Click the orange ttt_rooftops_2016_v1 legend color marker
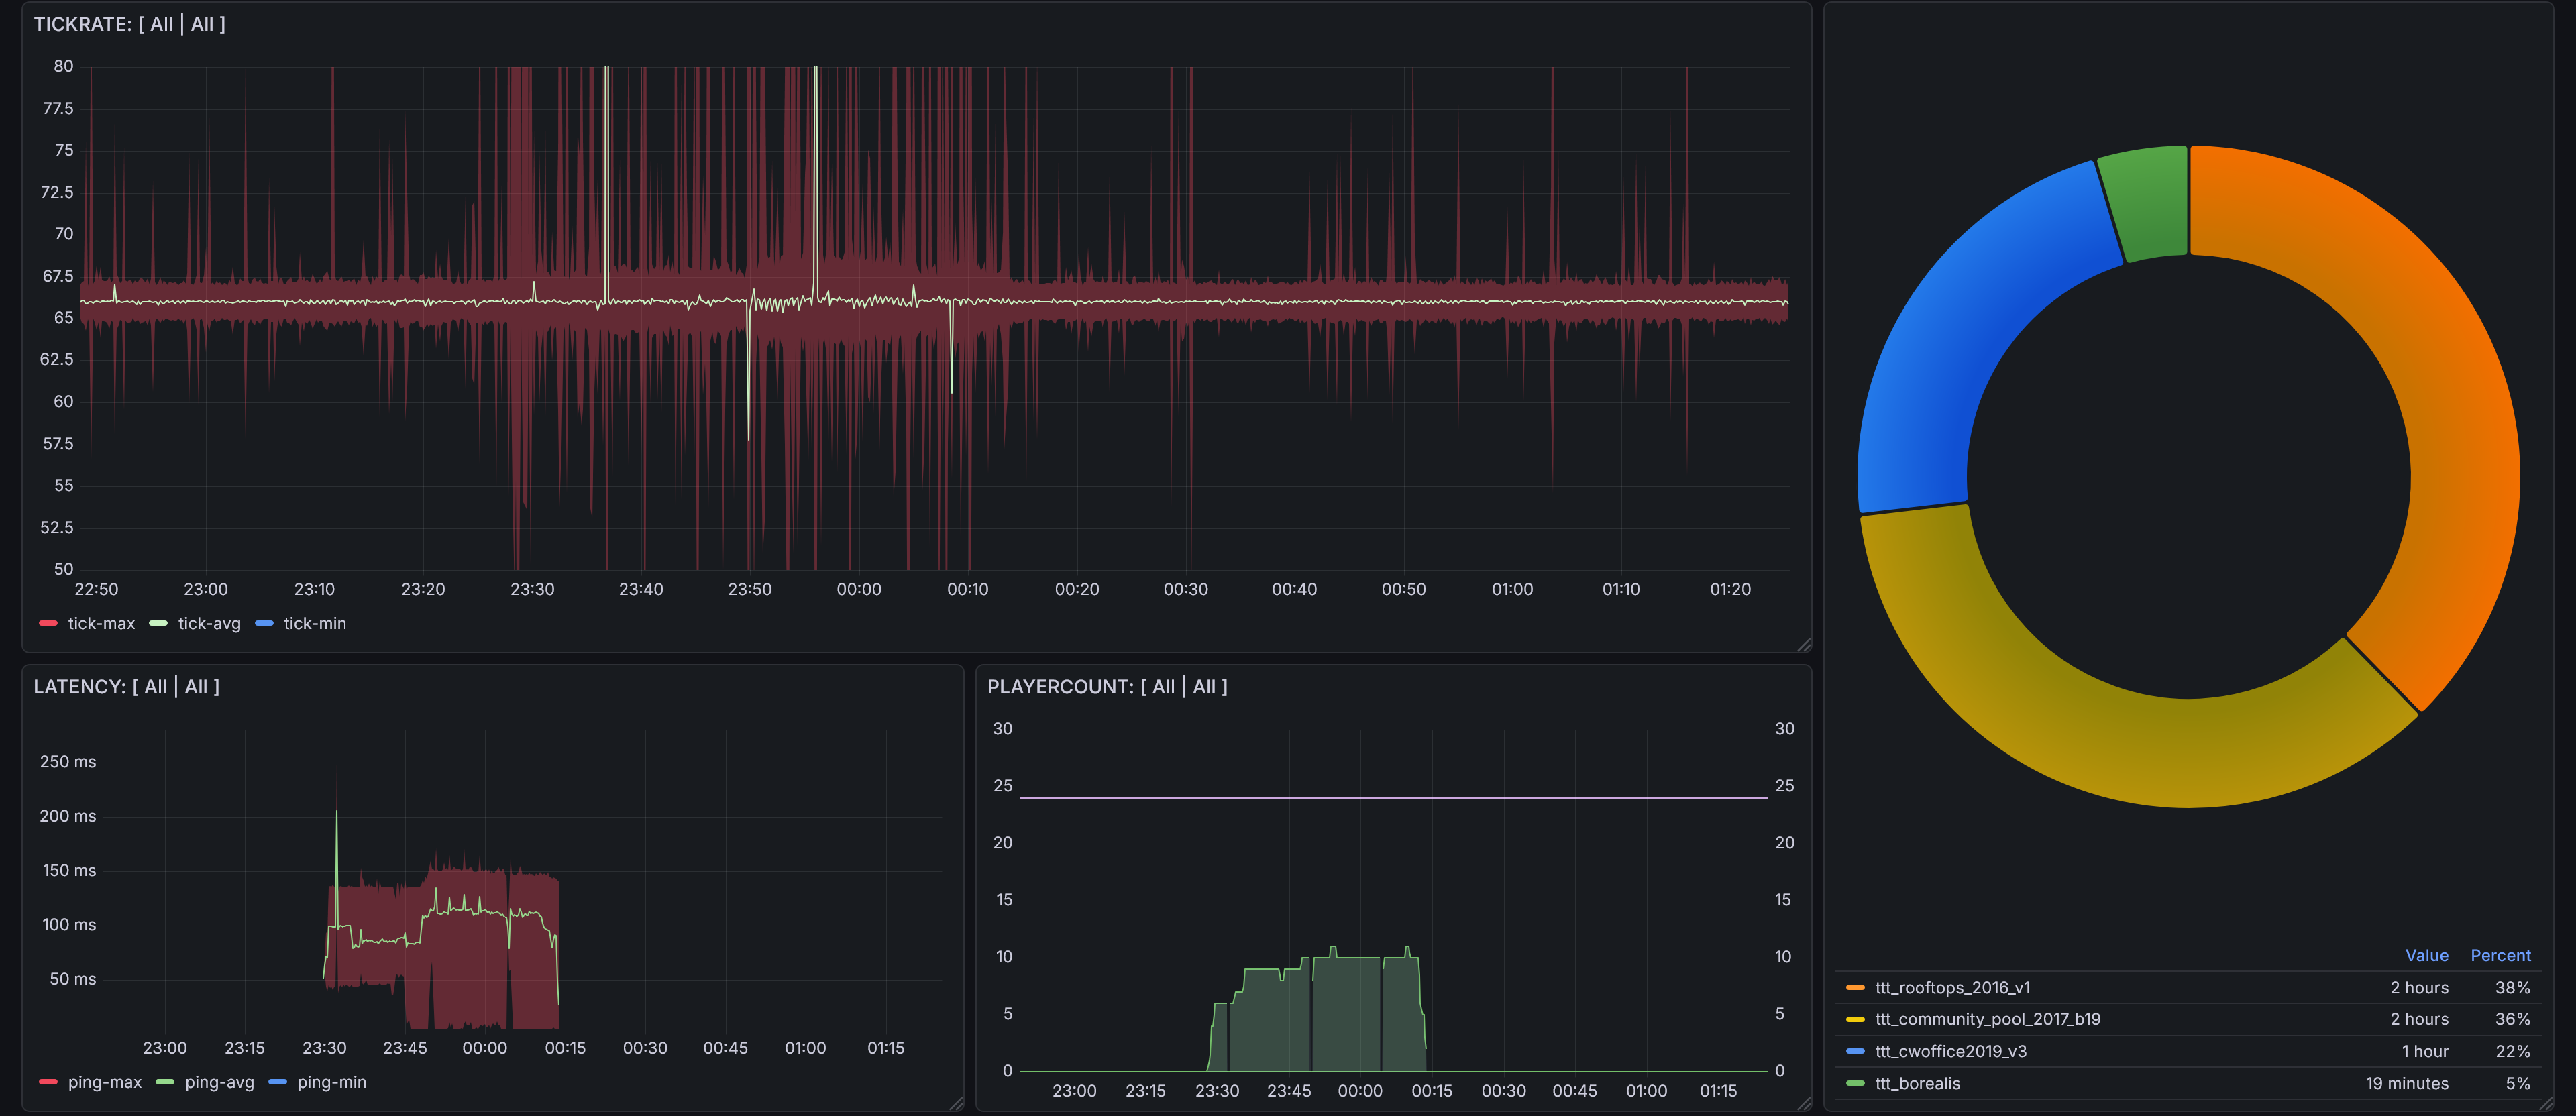This screenshot has width=2576, height=1116. (x=1855, y=988)
